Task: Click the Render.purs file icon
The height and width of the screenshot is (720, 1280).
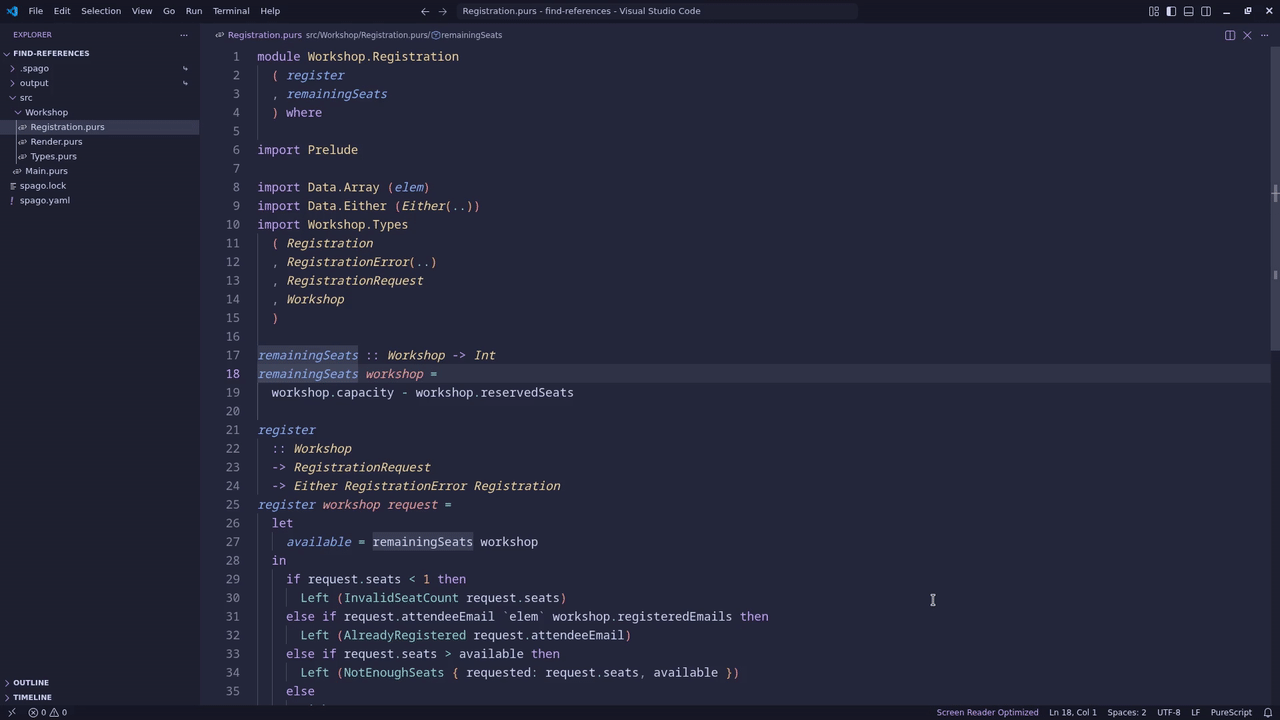Action: tap(22, 142)
